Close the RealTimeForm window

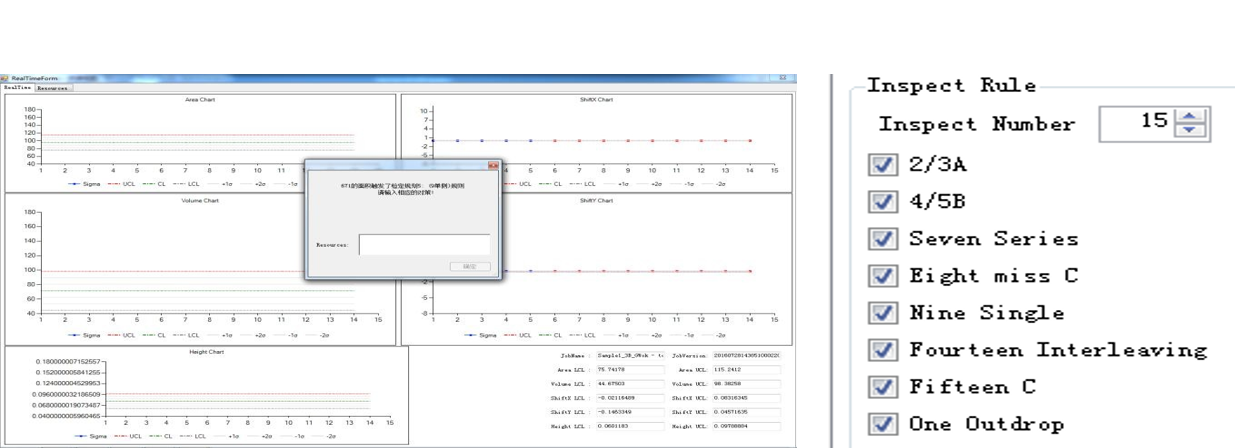point(783,78)
